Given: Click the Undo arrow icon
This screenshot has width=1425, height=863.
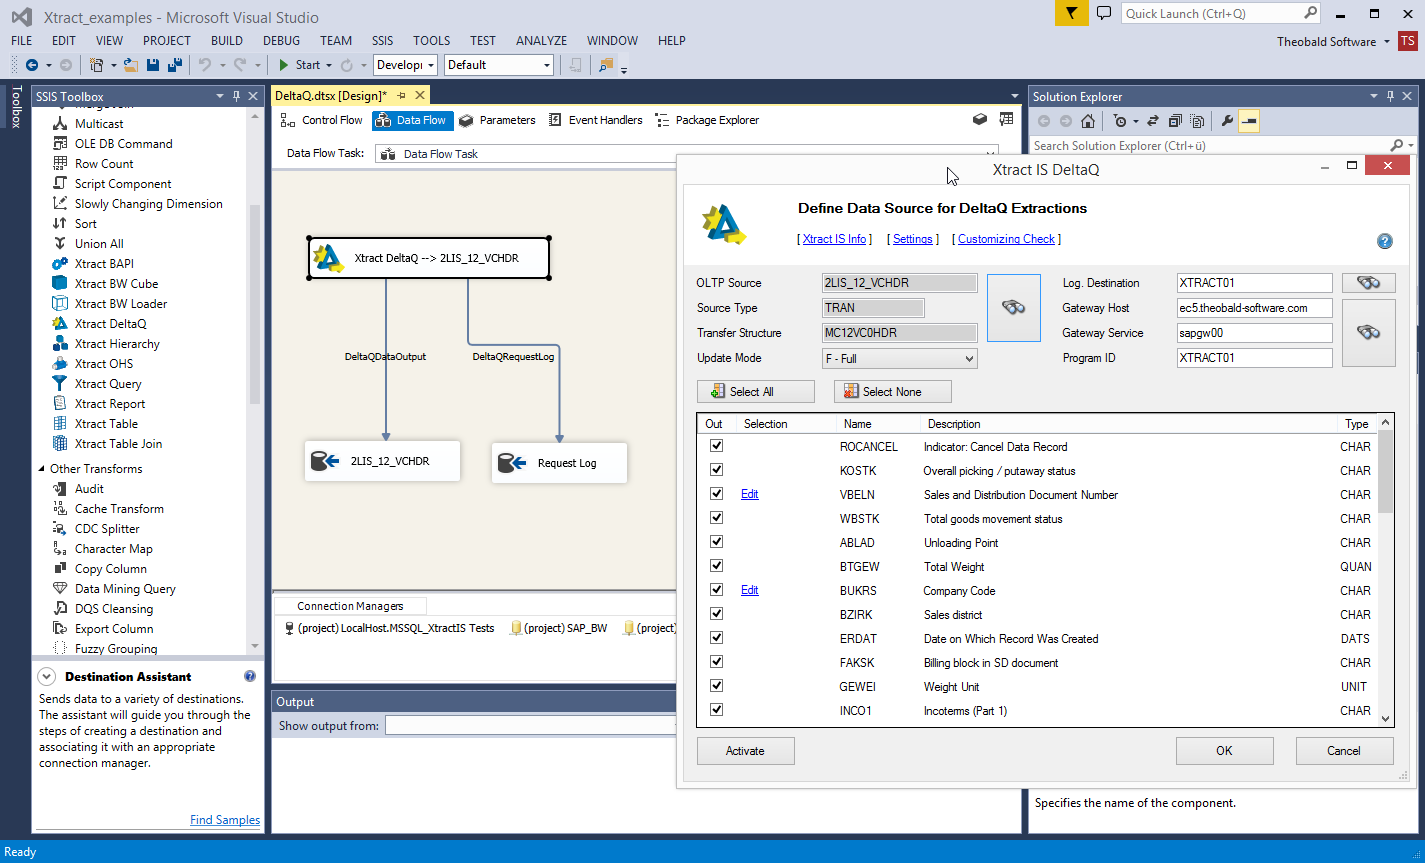Looking at the screenshot, I should 204,65.
